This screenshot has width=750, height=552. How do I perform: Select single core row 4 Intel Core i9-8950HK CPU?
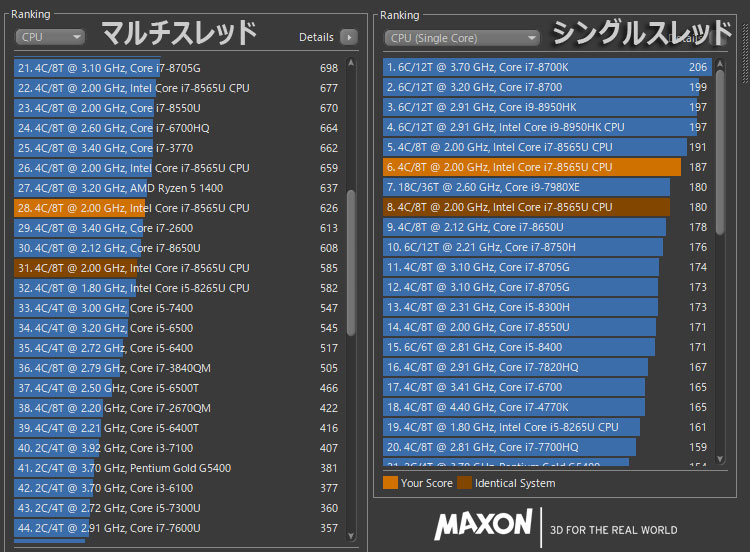click(x=547, y=127)
